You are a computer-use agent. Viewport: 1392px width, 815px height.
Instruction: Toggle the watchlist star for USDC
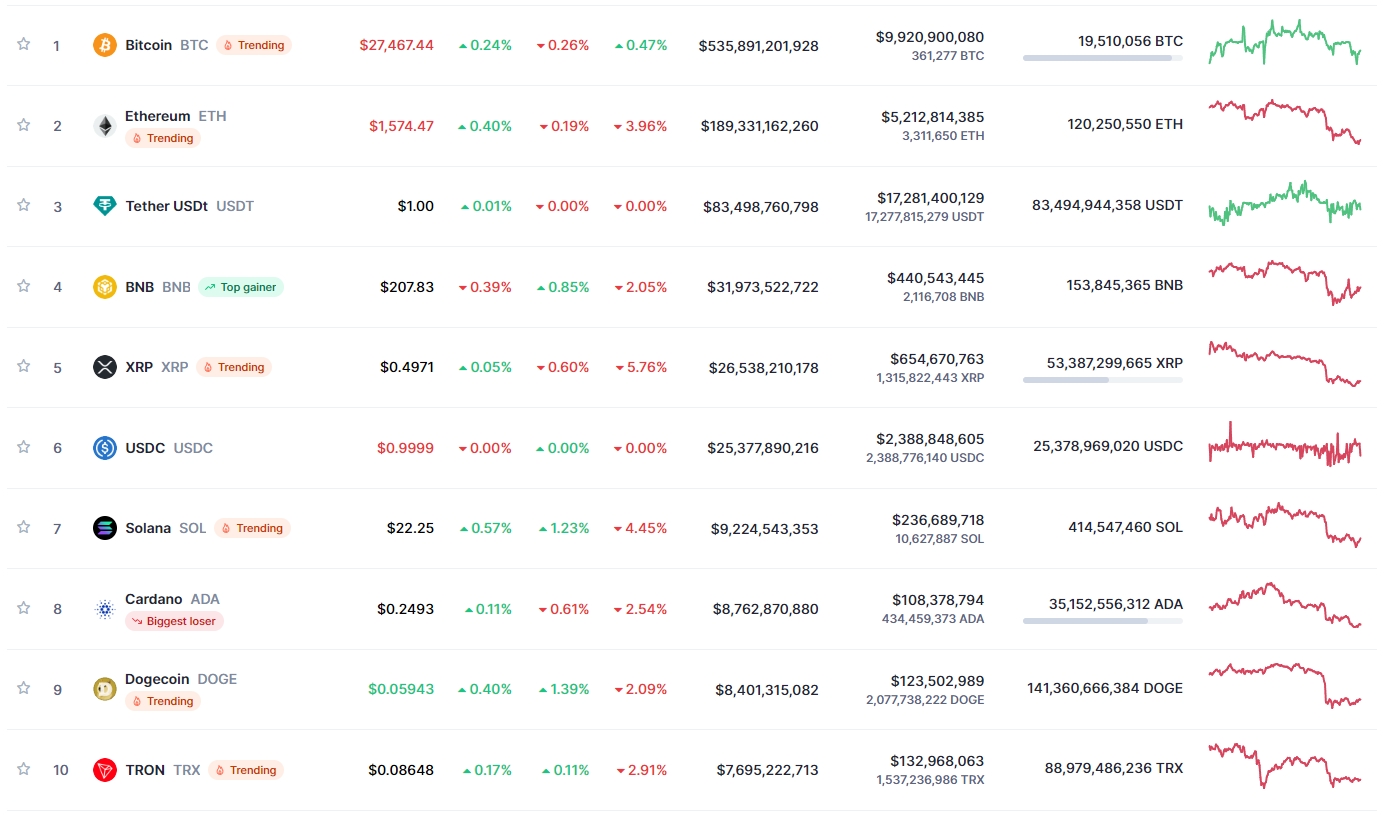point(24,447)
